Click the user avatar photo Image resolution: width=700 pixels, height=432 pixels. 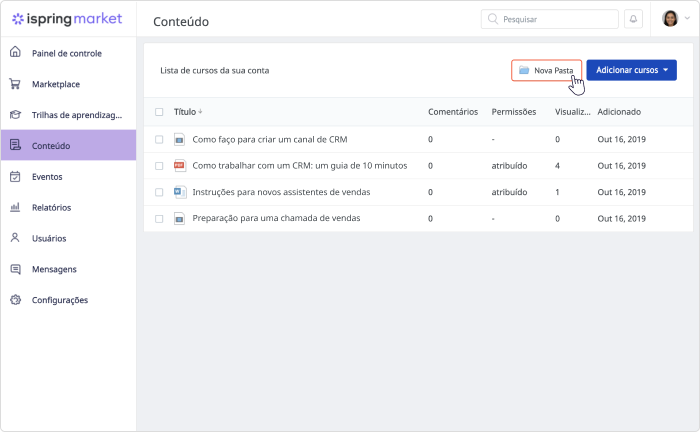[x=670, y=19]
